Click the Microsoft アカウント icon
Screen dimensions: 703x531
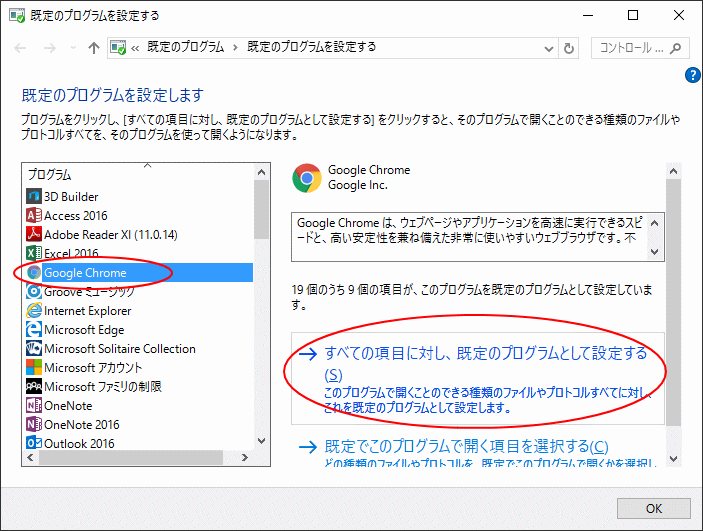pos(34,367)
